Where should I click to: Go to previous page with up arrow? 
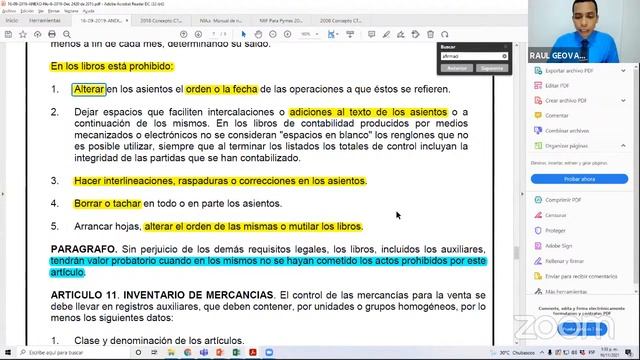[x=184, y=35]
